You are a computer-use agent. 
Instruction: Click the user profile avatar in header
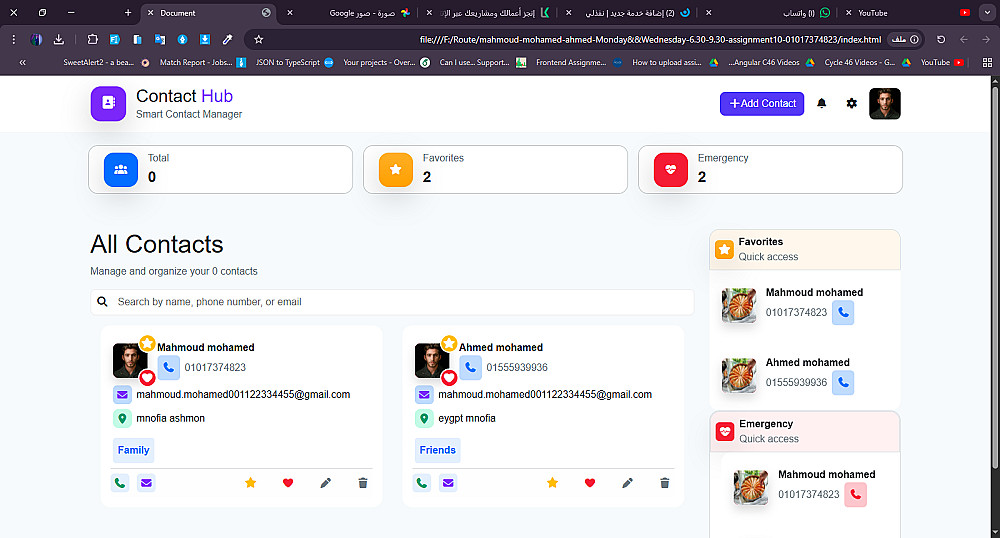[x=885, y=103]
